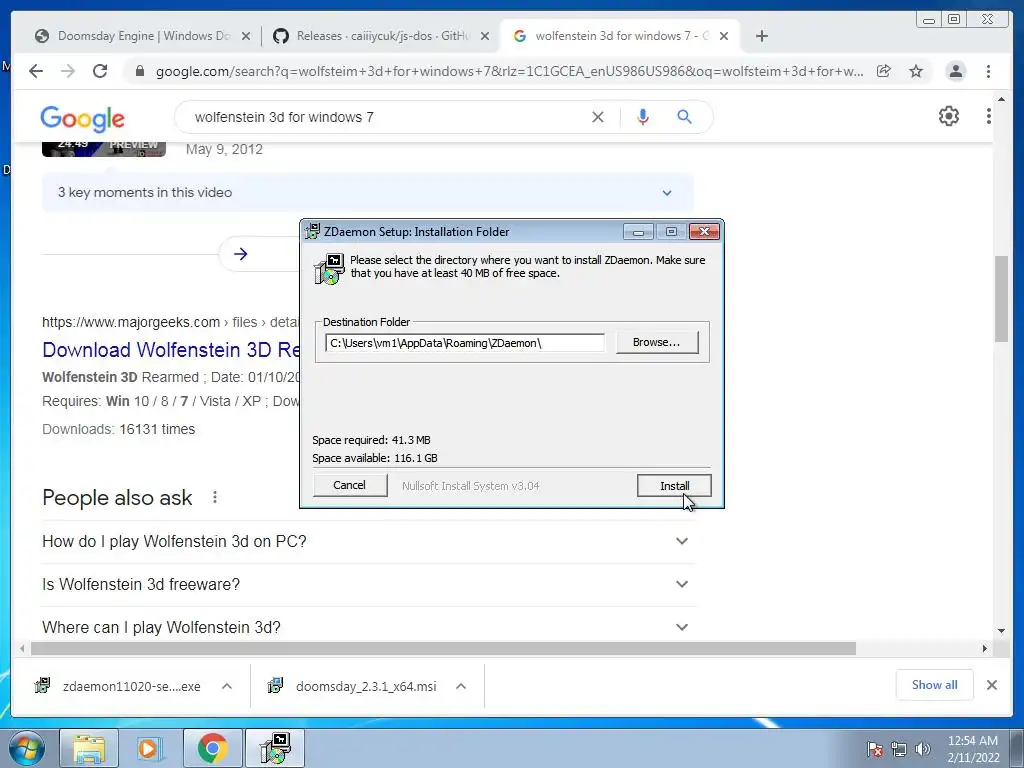Click the majorgeeks.com URL breadcrumb
The width and height of the screenshot is (1024, 768).
pyautogui.click(x=170, y=322)
